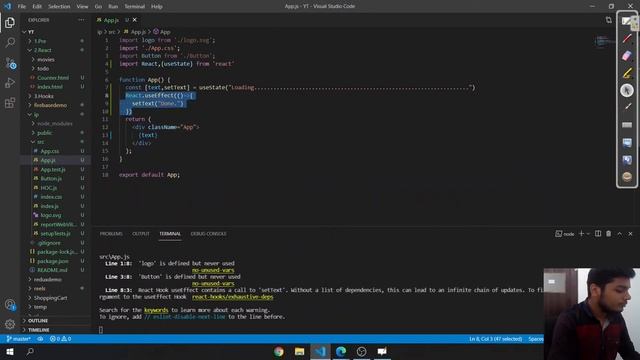Open Chrome from the taskbar

pos(279,351)
